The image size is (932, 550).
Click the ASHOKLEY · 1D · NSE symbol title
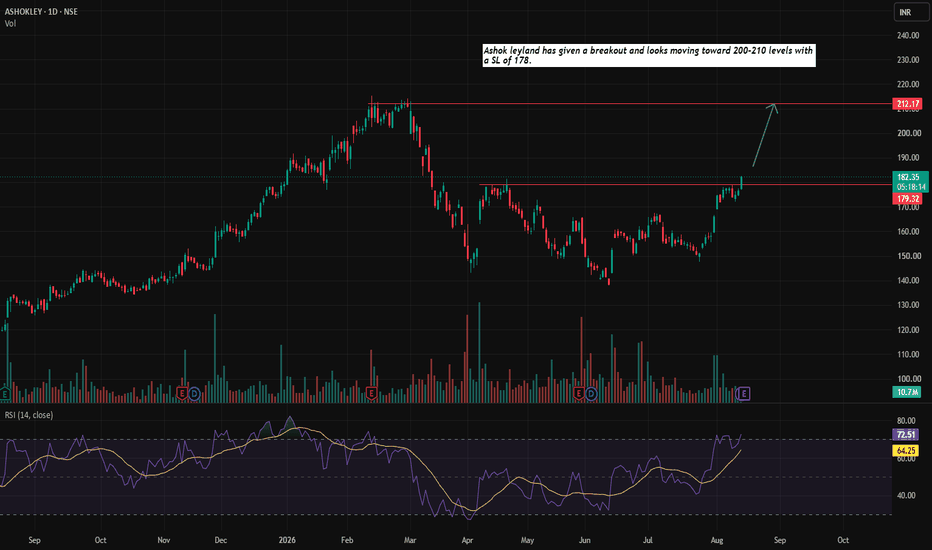[41, 11]
